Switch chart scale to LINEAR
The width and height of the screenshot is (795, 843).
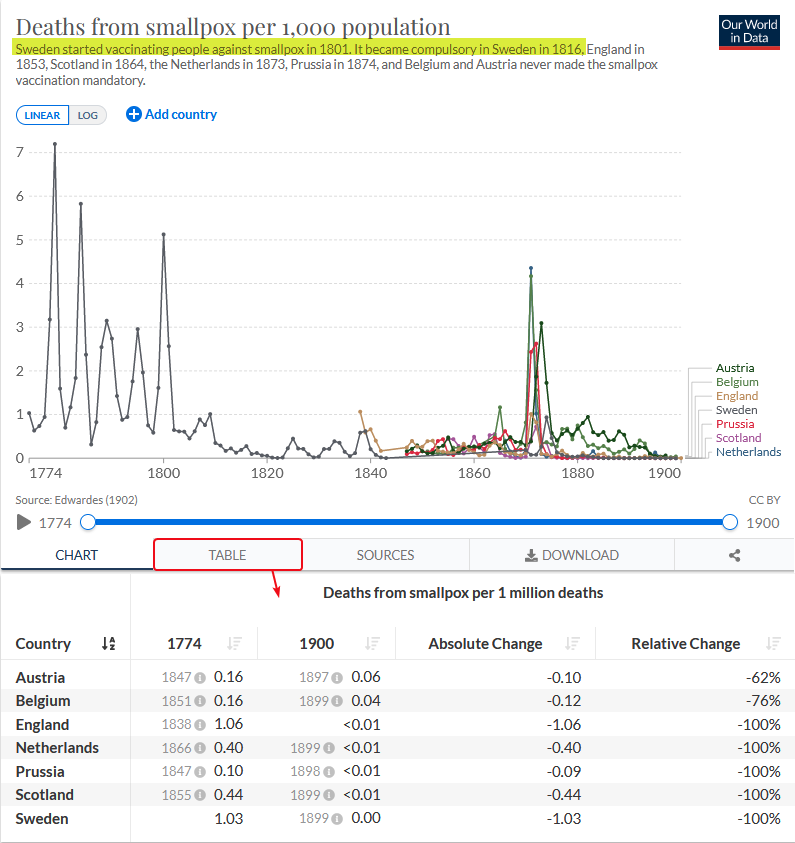(42, 115)
